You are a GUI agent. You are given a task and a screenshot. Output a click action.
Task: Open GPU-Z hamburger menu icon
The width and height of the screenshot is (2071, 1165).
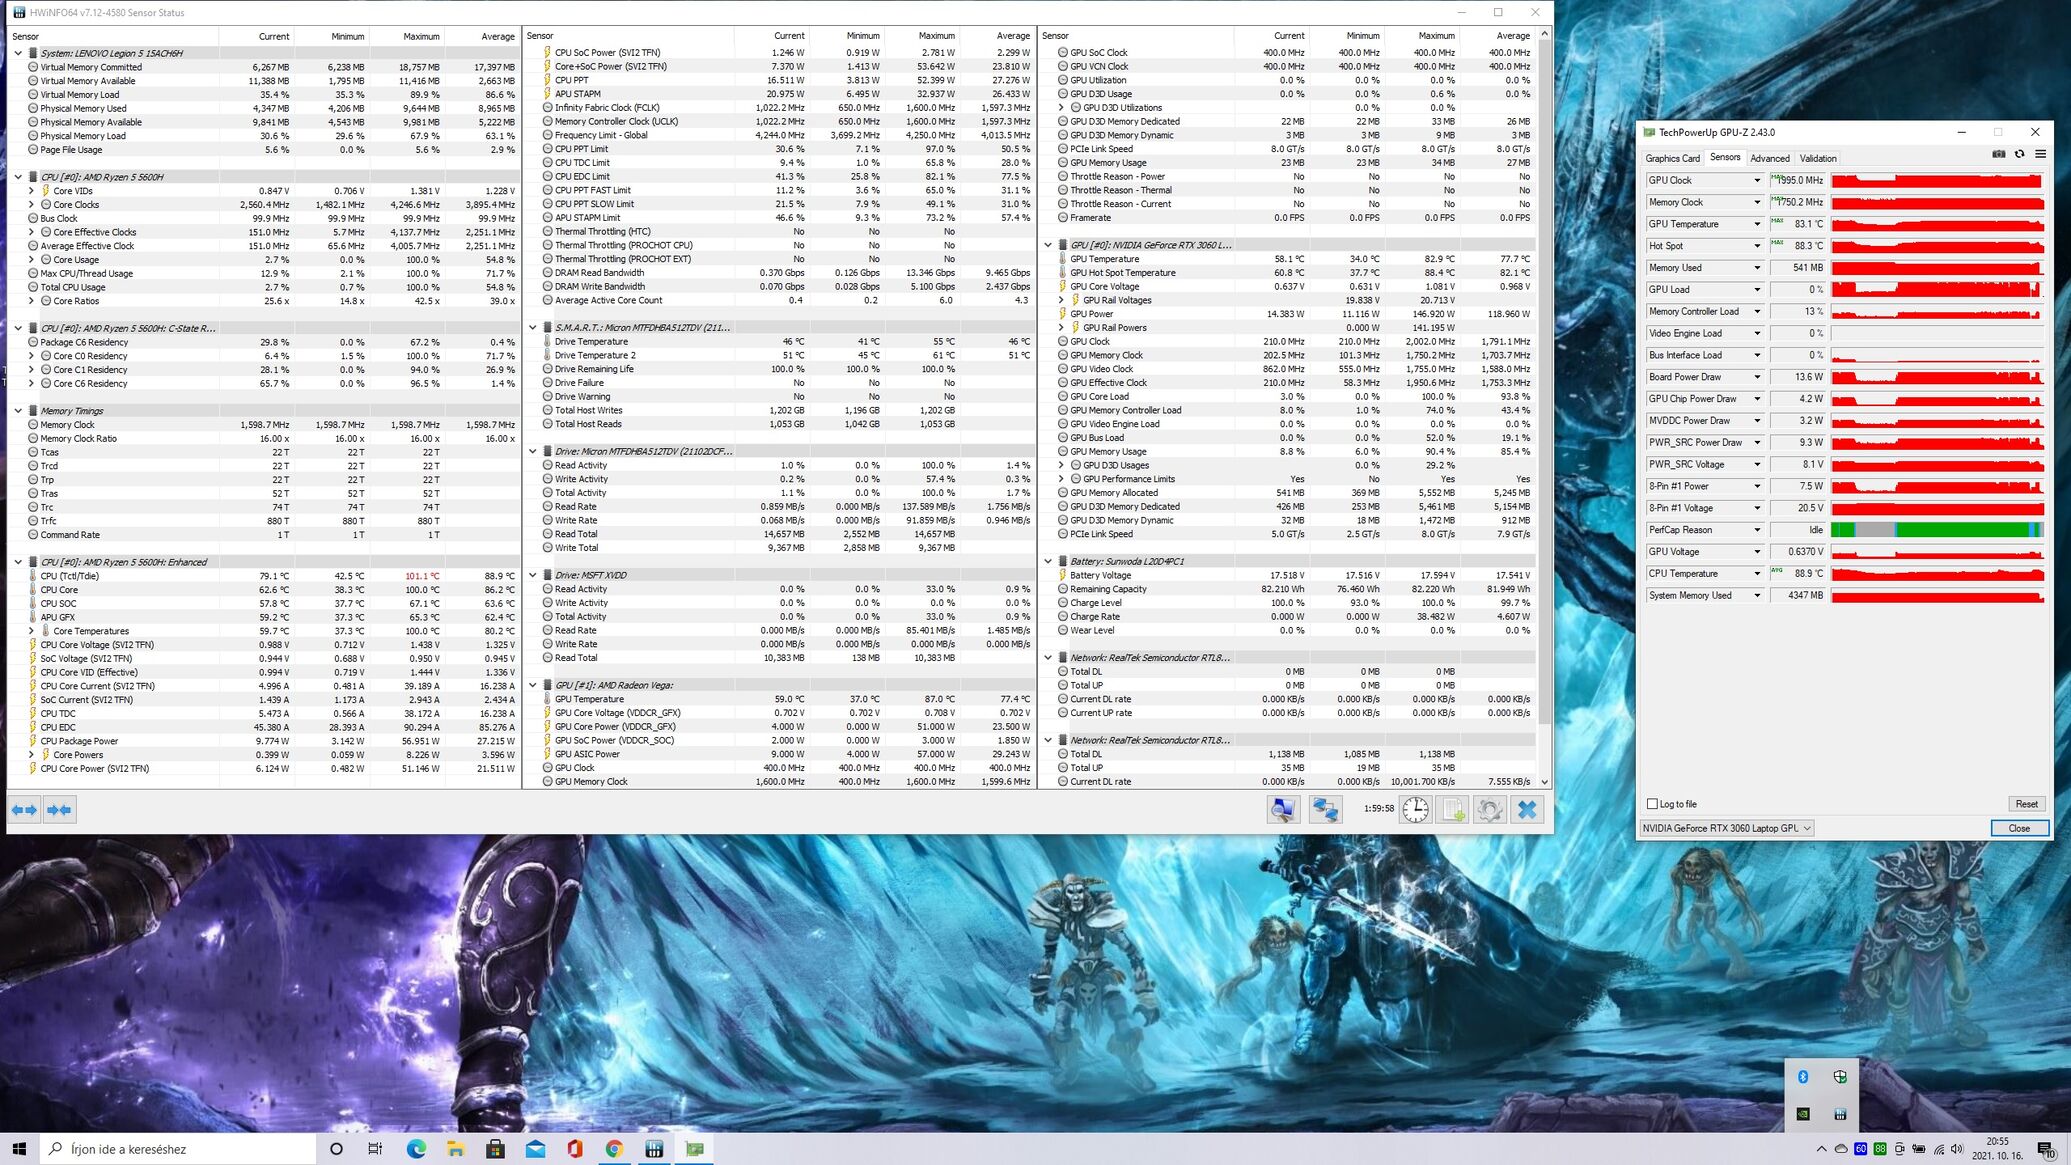pos(2040,154)
